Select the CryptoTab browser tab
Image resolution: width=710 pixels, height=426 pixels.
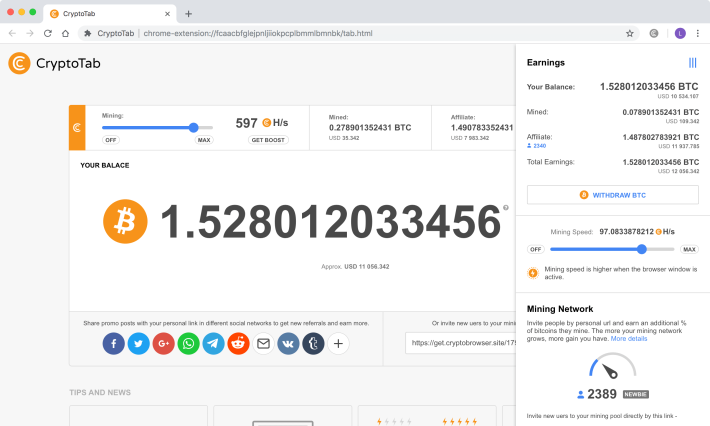coord(110,14)
